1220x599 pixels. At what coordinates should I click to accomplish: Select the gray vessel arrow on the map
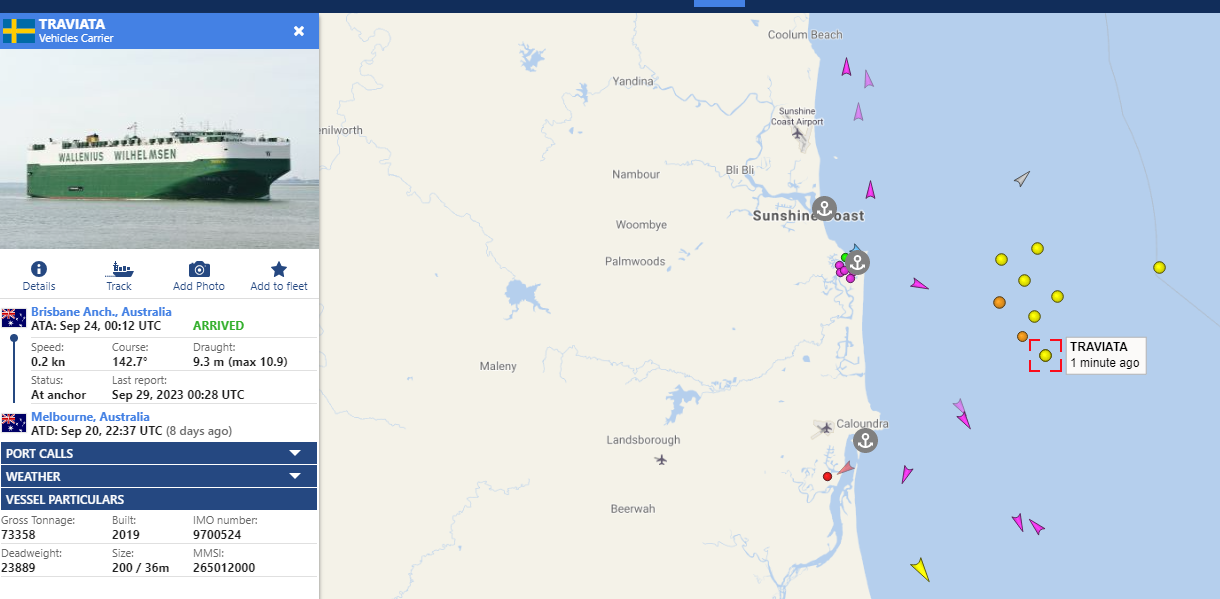(1021, 179)
